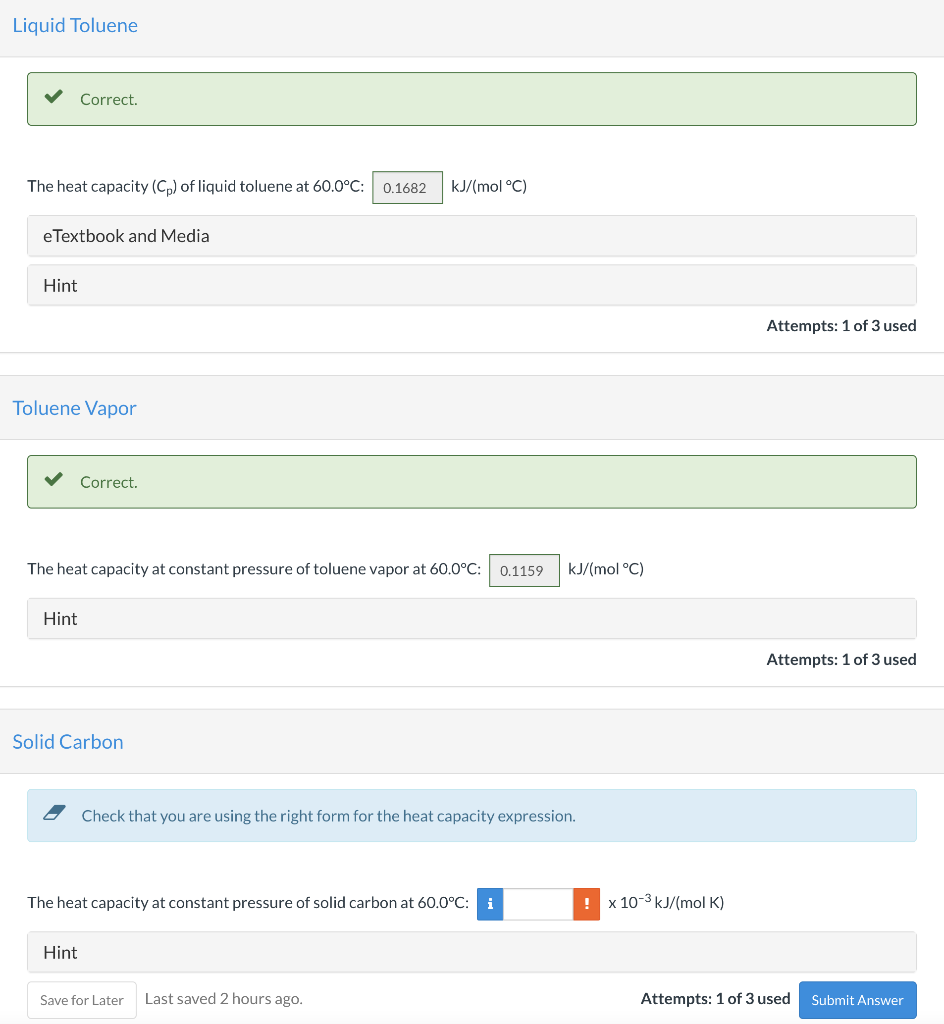944x1024 pixels.
Task: Open the Hint for Solid Carbon
Action: [471, 952]
